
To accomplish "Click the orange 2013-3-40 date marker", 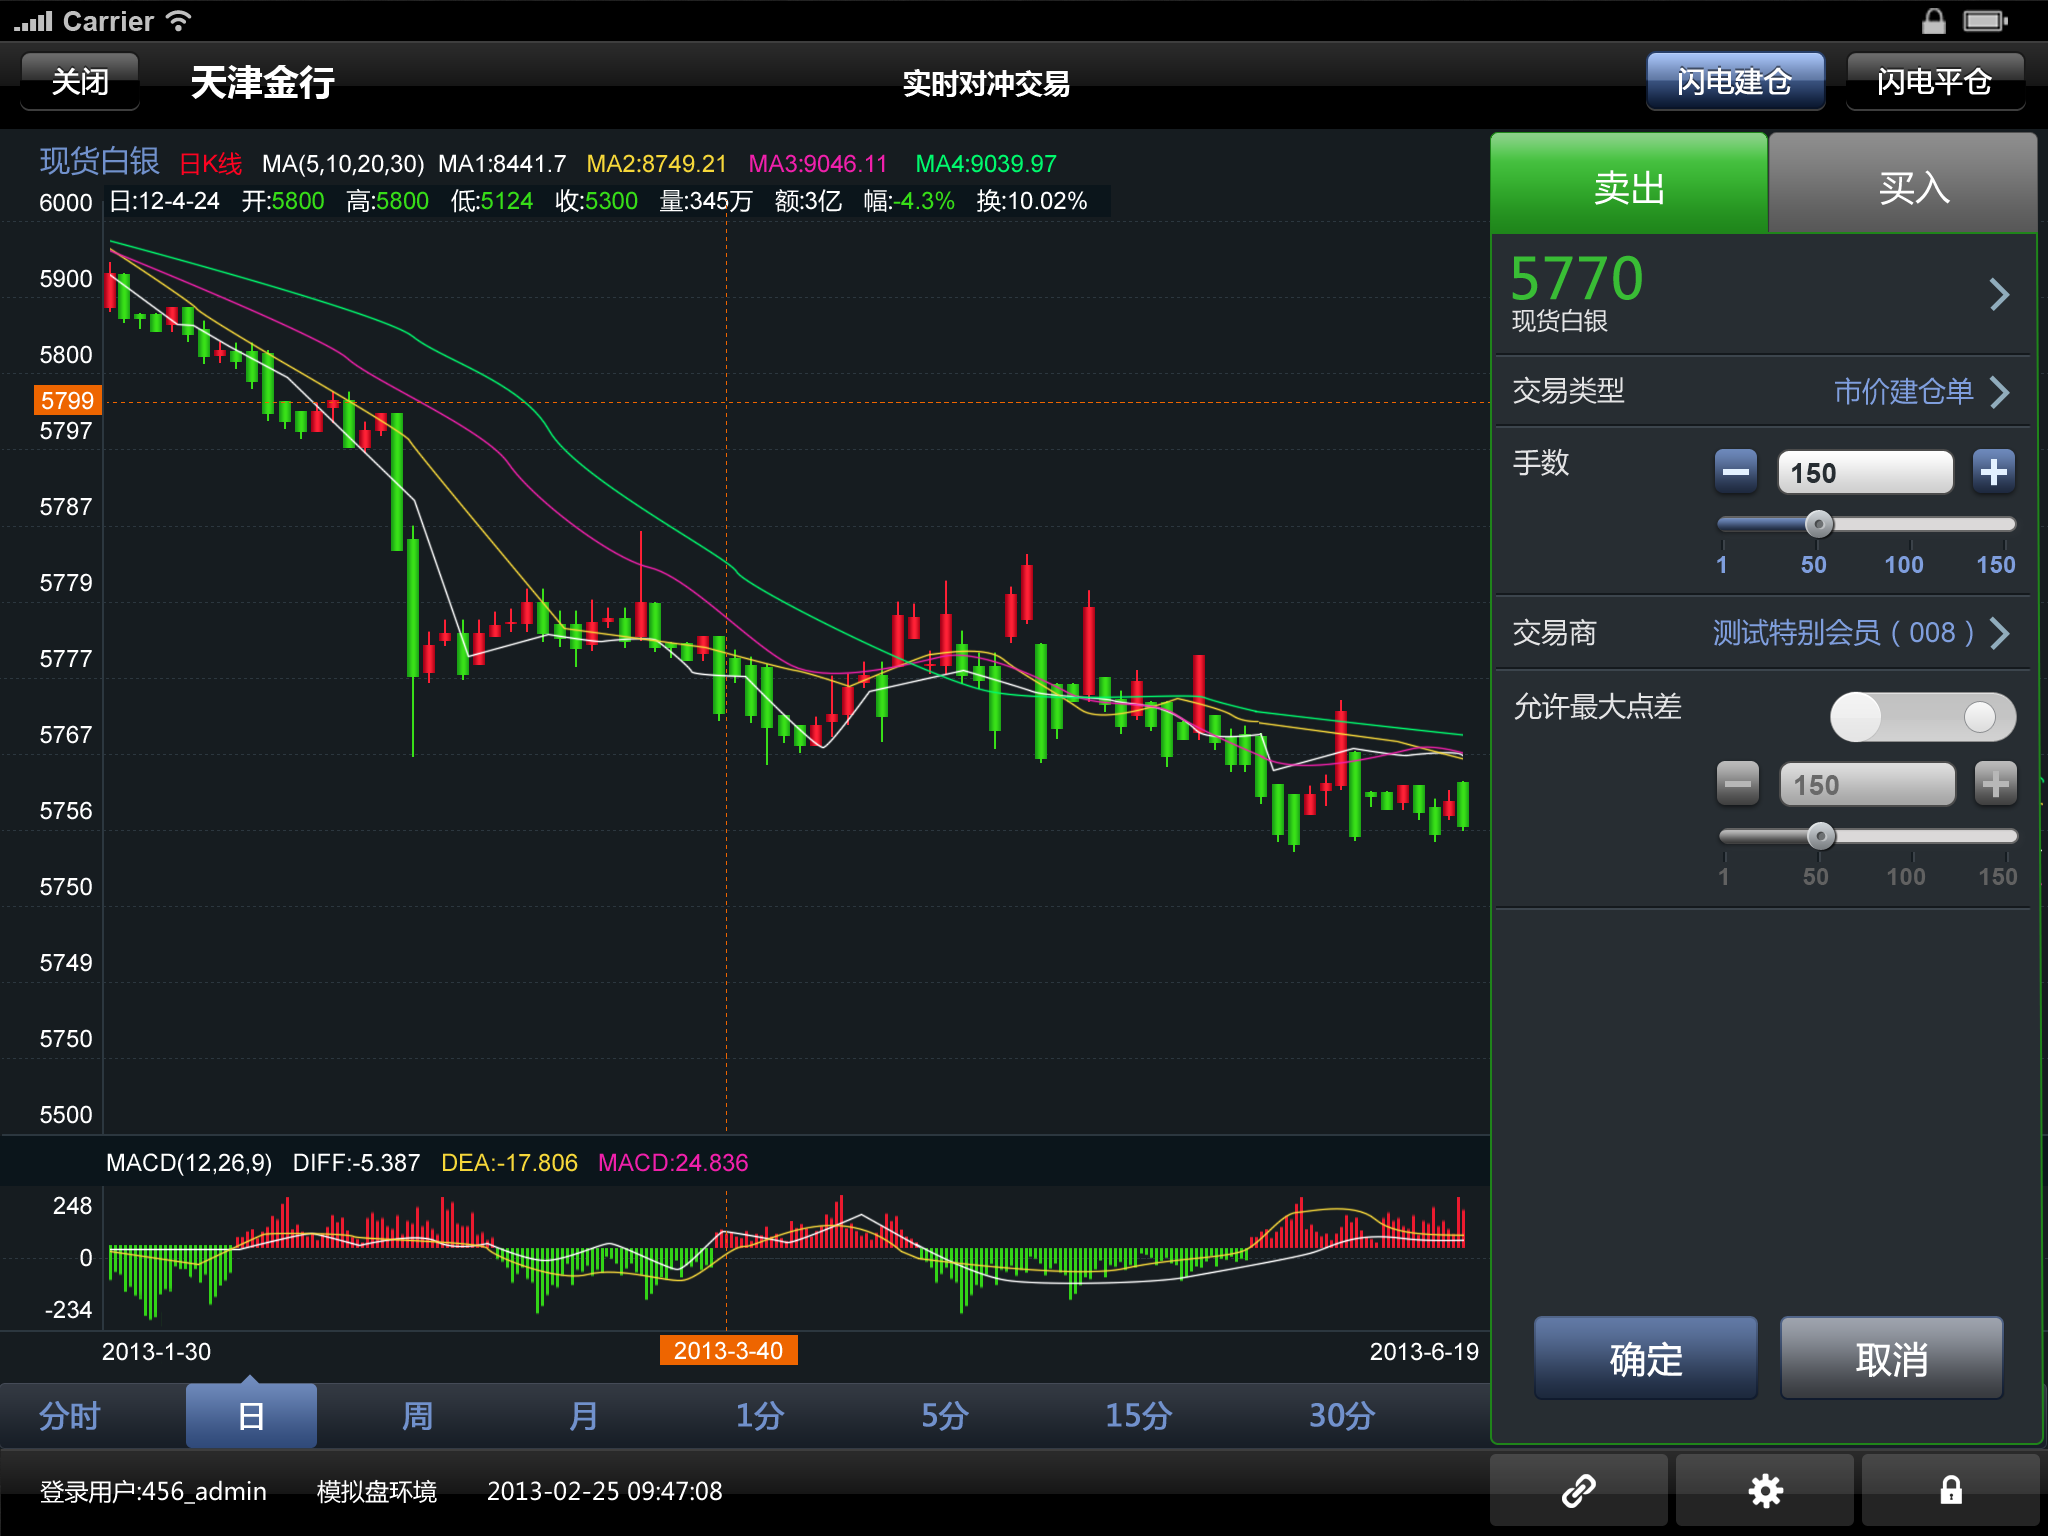I will (x=728, y=1350).
